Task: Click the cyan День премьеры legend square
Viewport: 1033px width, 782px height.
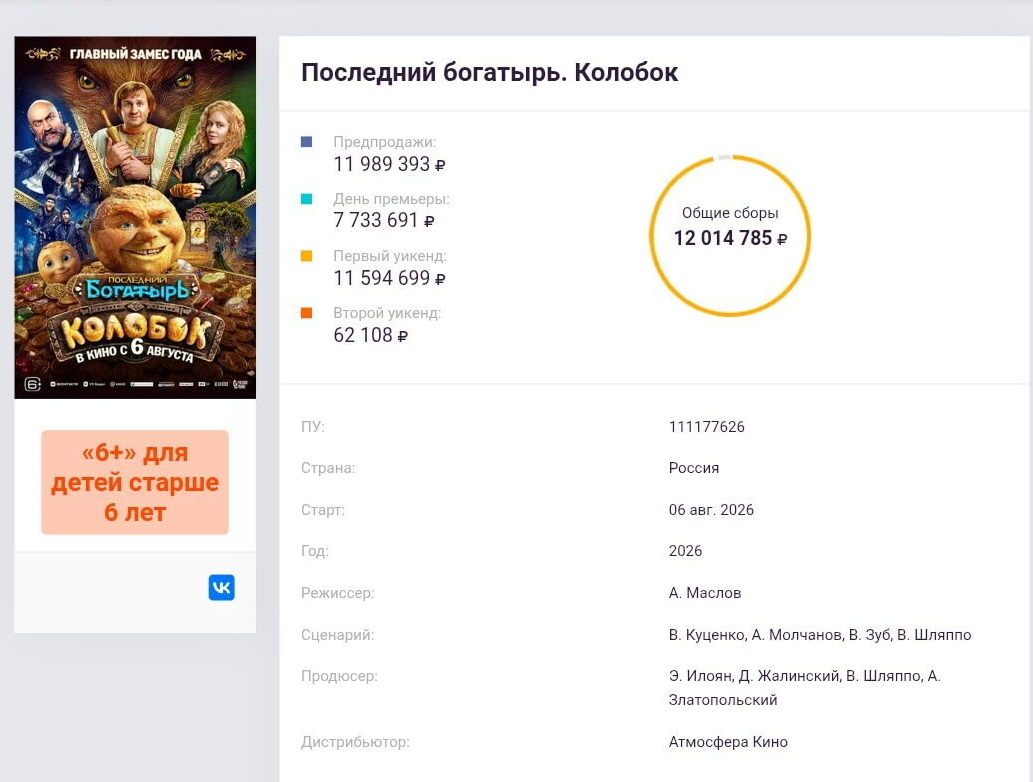Action: (306, 199)
